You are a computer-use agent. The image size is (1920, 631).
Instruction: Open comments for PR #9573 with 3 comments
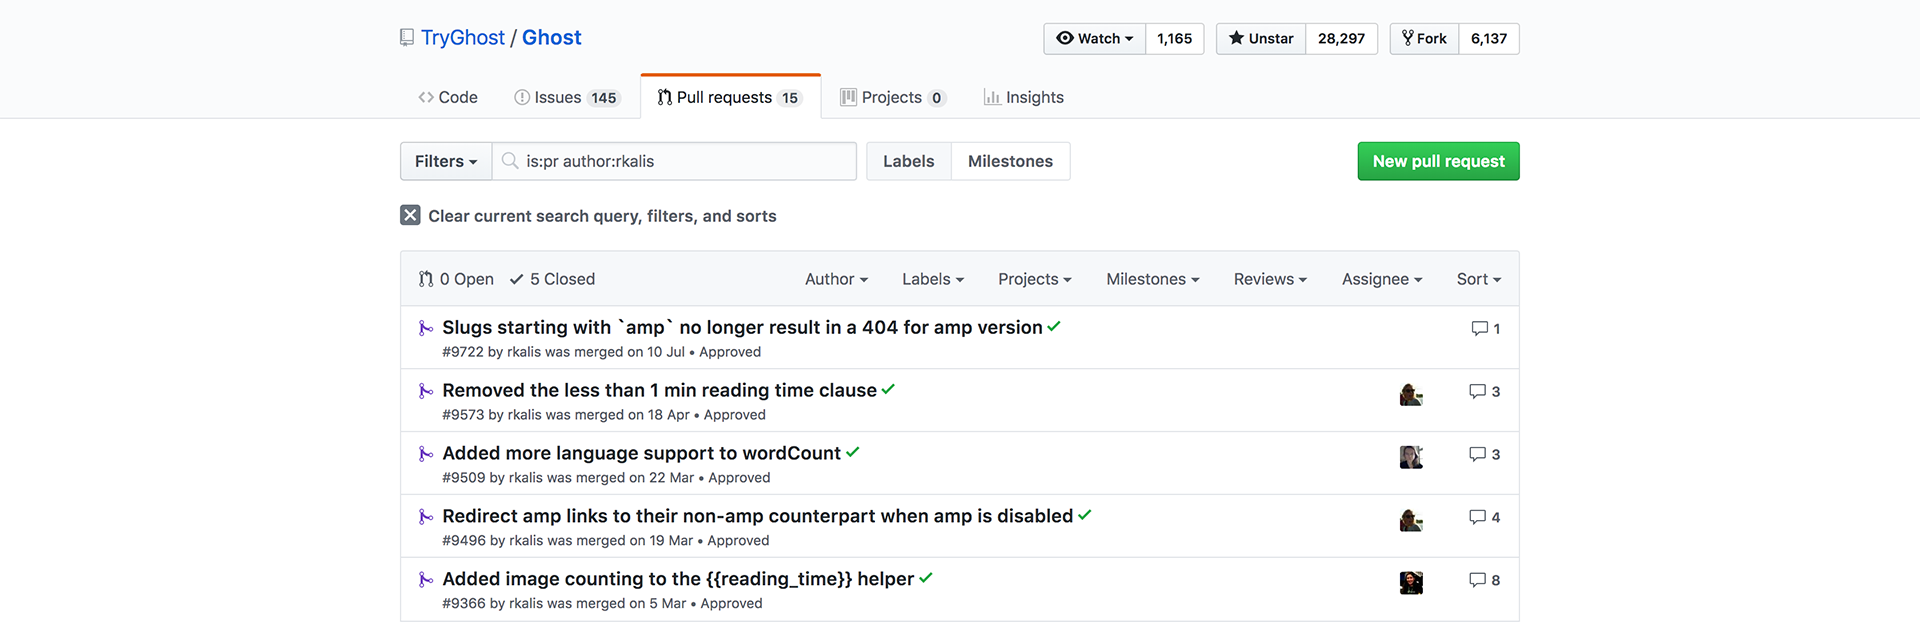point(1484,392)
